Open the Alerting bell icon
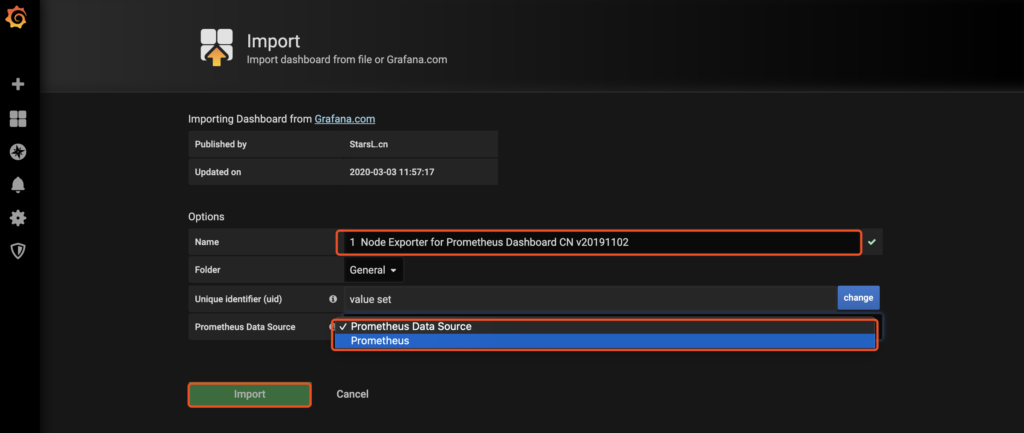 pyautogui.click(x=18, y=185)
